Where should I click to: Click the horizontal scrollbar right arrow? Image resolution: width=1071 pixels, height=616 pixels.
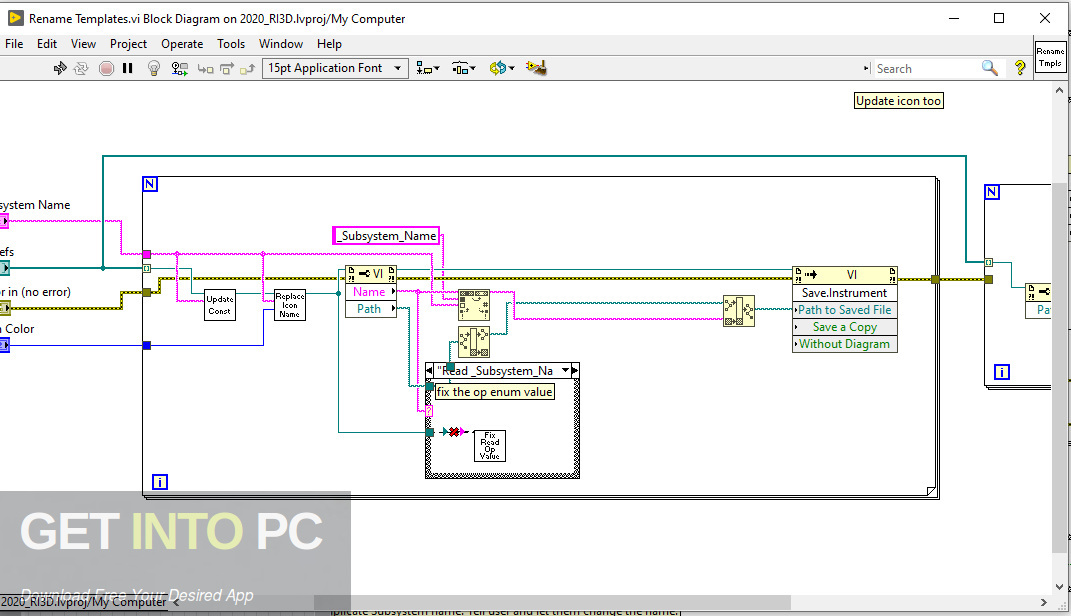click(1043, 602)
